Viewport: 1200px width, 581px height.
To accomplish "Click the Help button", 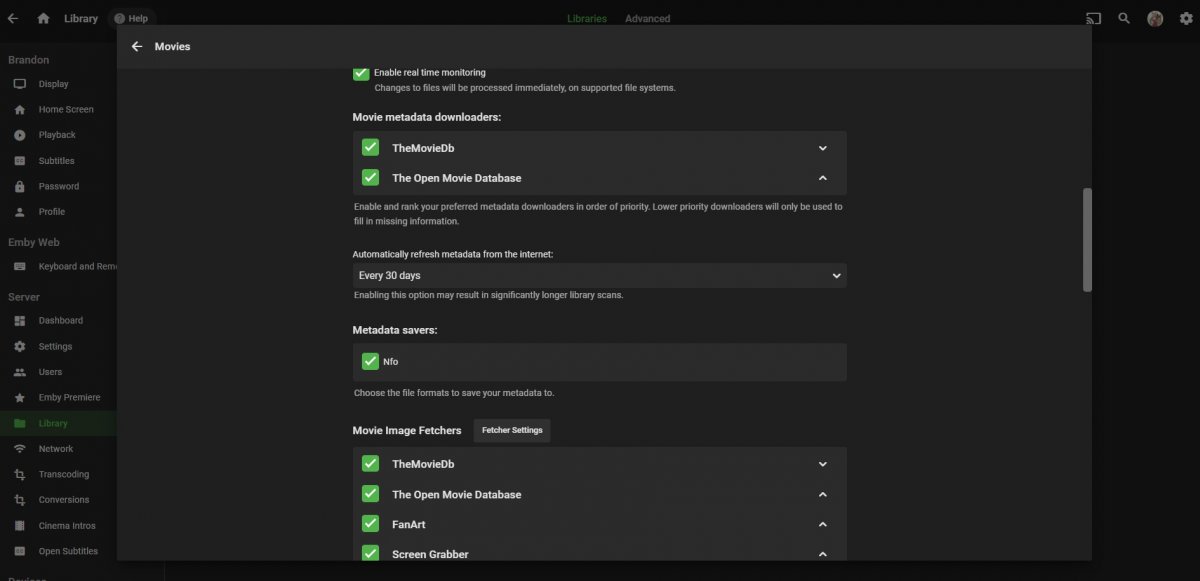I will pos(131,18).
